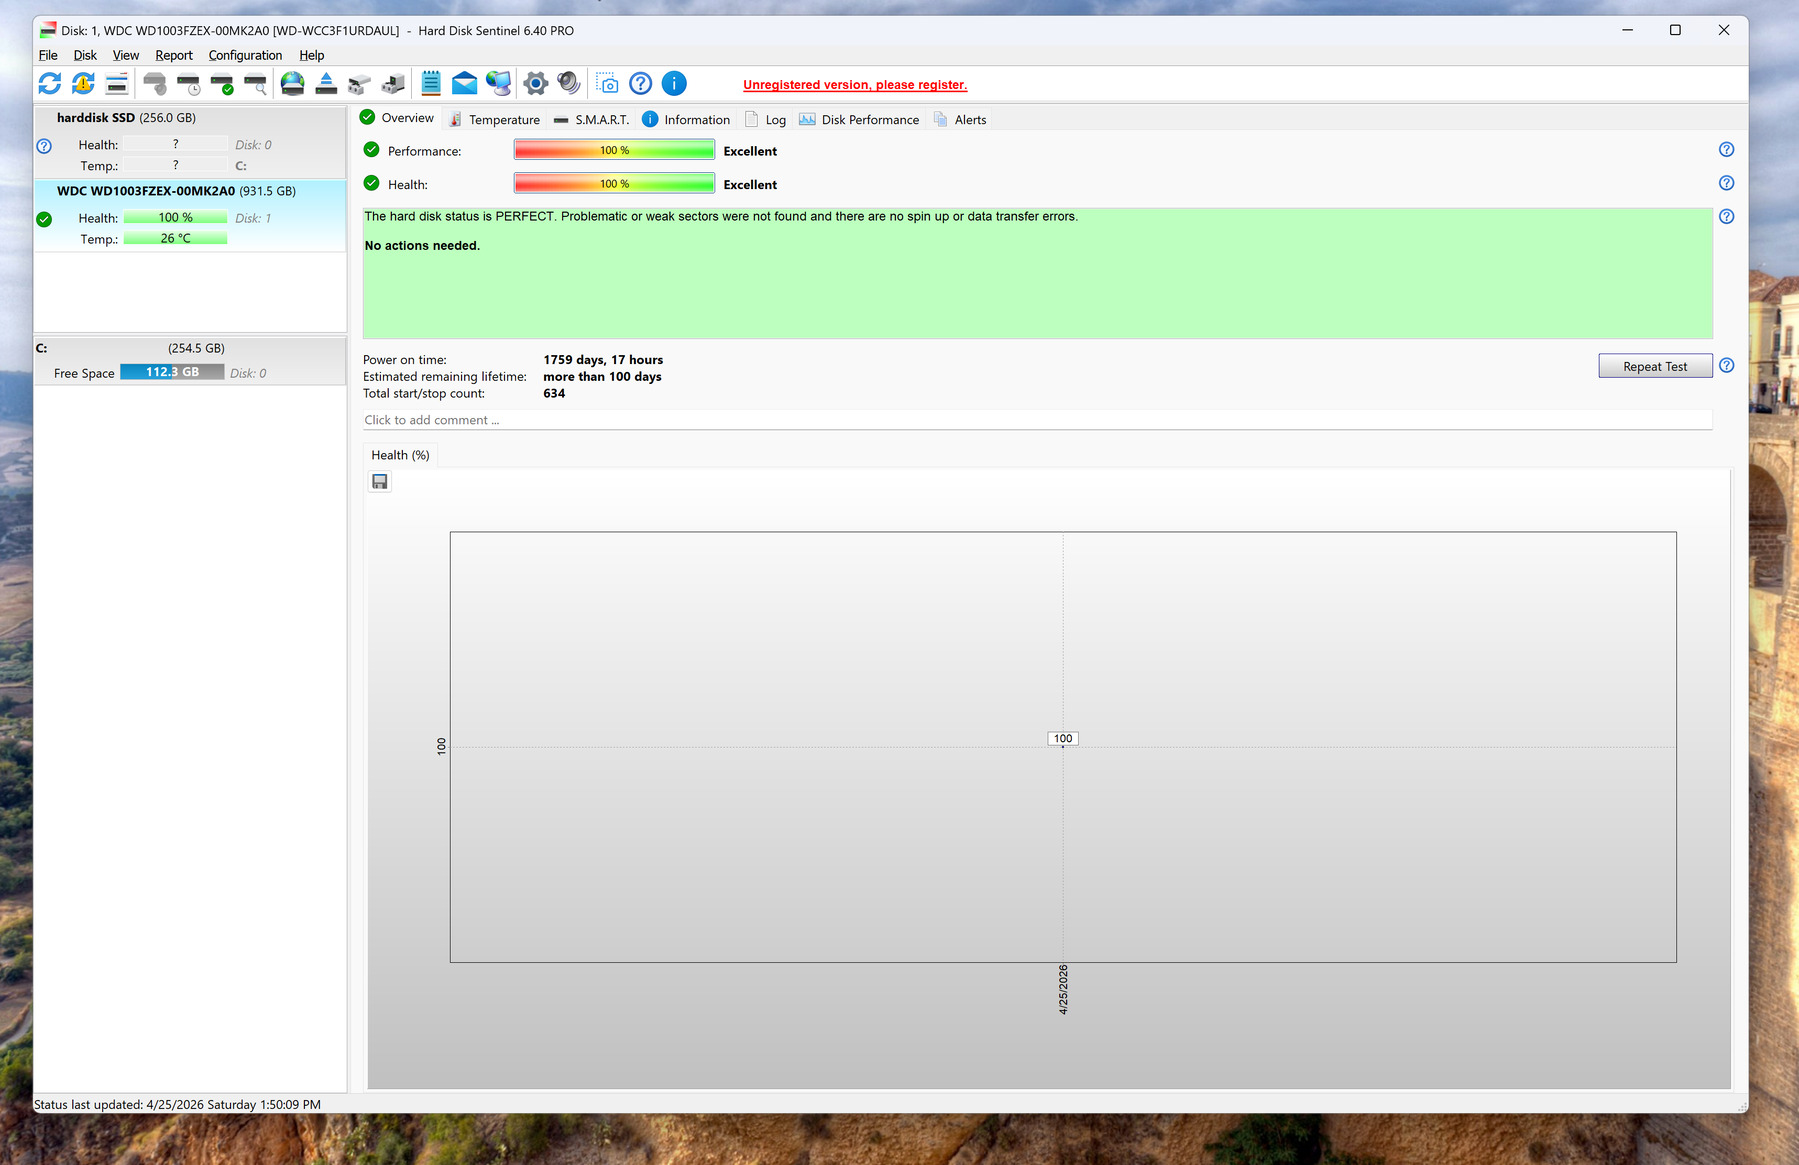Click the speaker toolbar icon
This screenshot has width=1799, height=1165.
(x=569, y=84)
